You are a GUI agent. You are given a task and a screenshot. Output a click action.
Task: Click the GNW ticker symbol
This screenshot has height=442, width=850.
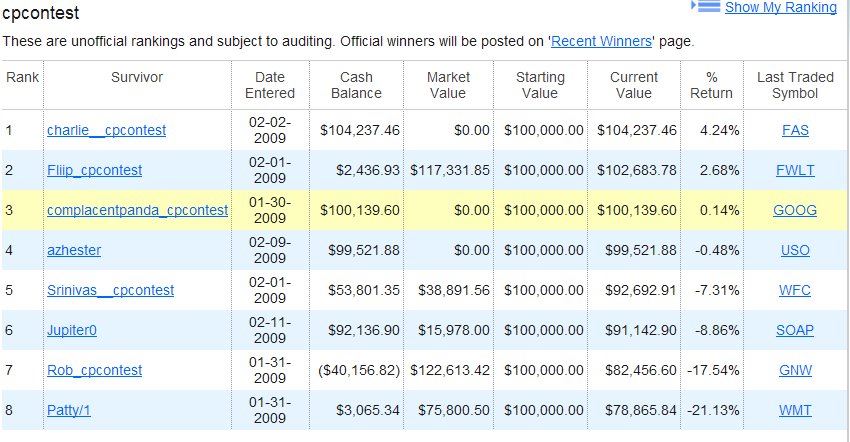coord(795,370)
